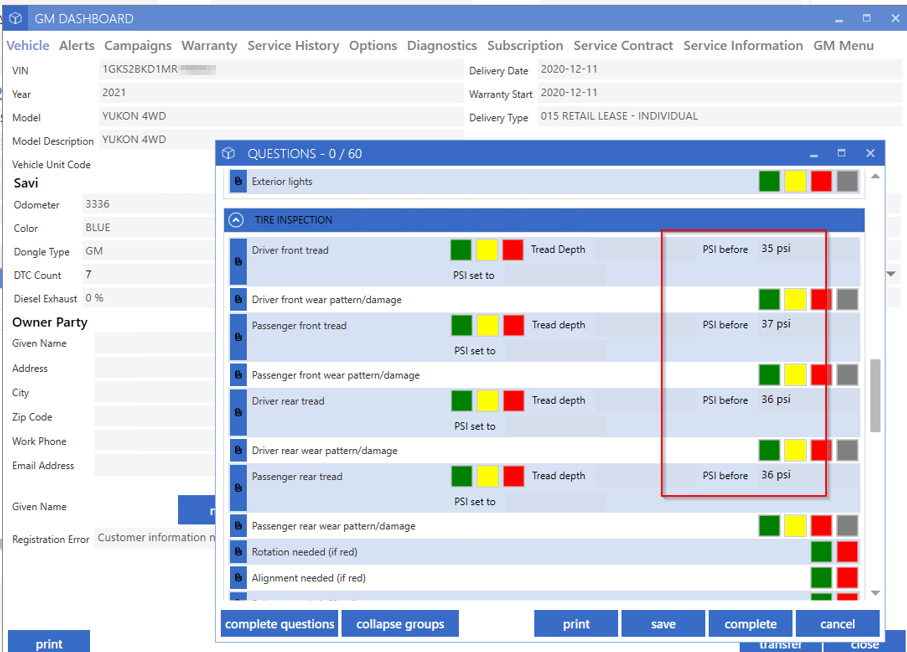Click the note icon beside Passenger front tread
Screen dimensions: 907x652
point(238,337)
